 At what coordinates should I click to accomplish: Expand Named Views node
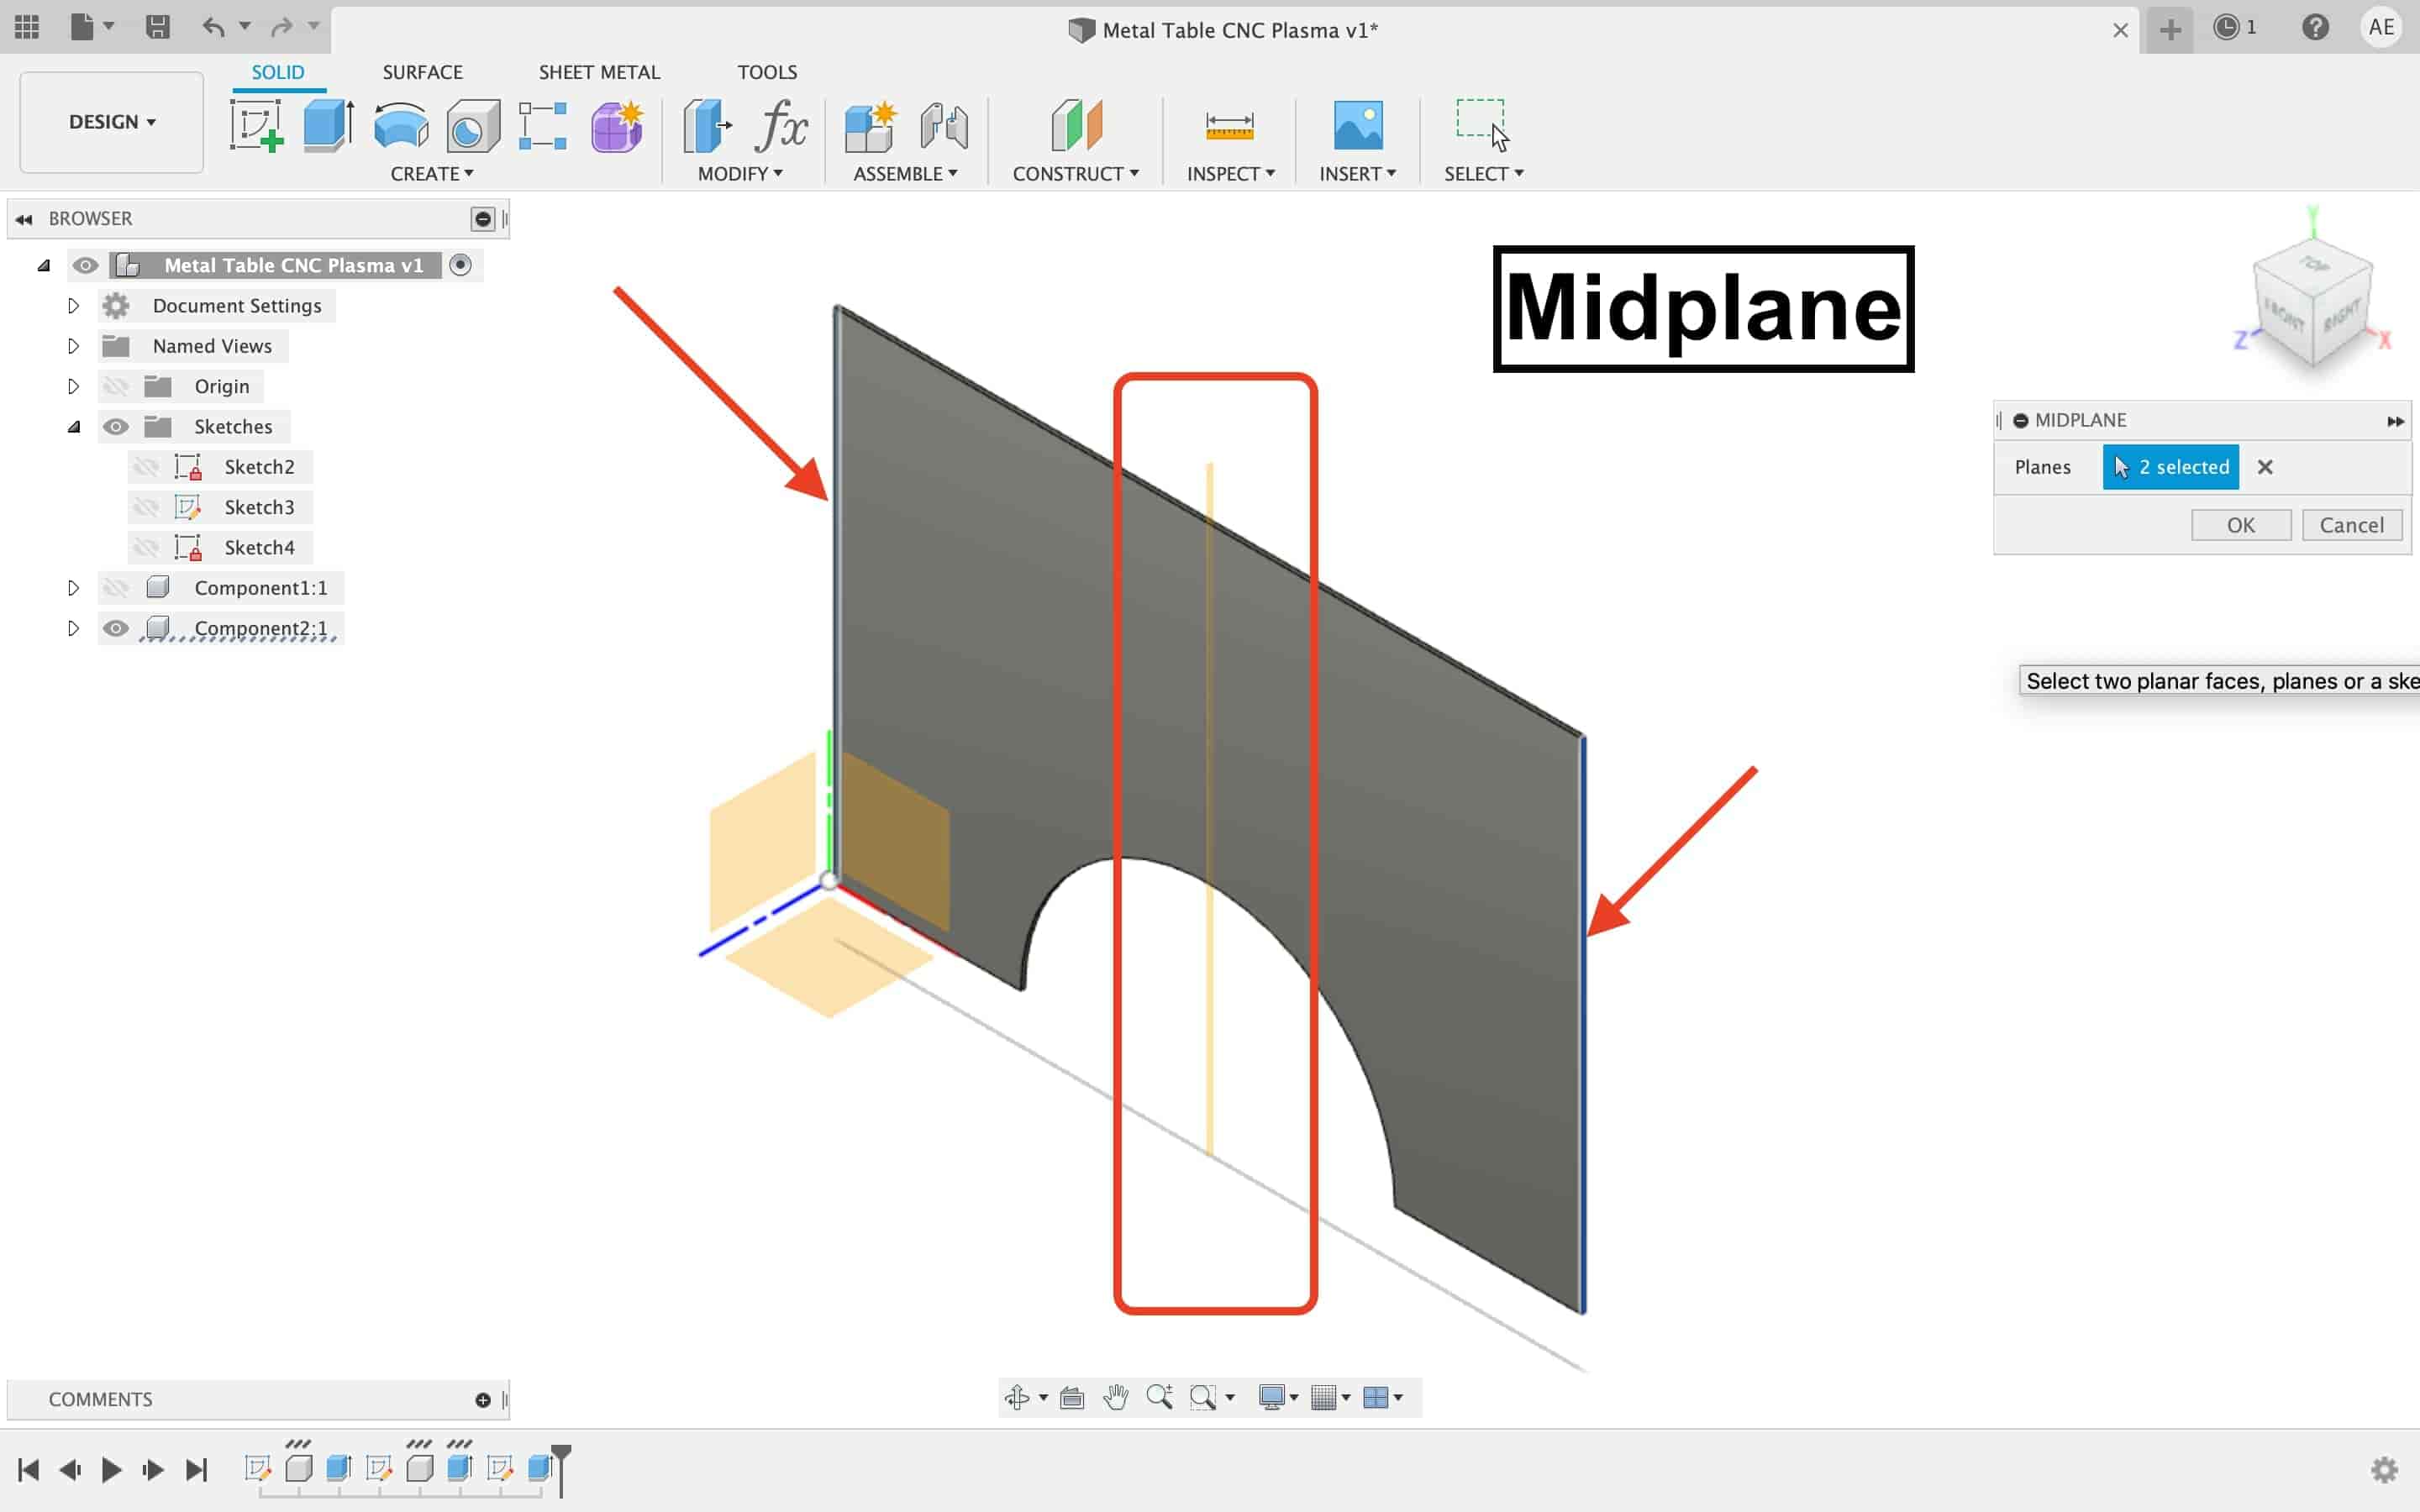(73, 346)
